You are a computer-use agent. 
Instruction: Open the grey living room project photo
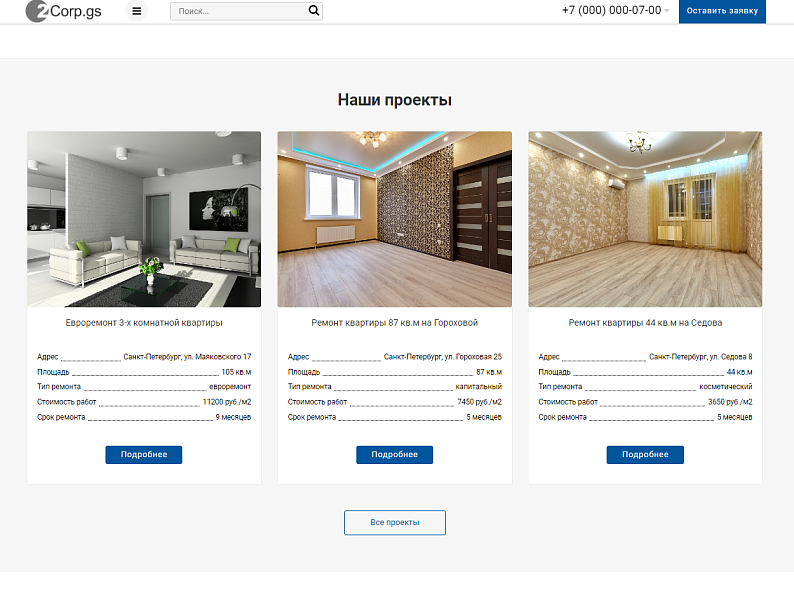[144, 219]
